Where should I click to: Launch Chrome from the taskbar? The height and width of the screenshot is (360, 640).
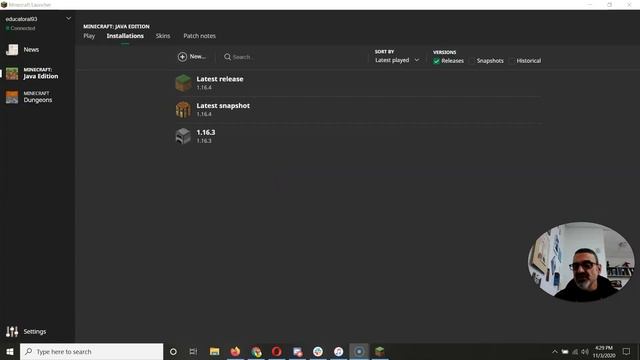(256, 351)
